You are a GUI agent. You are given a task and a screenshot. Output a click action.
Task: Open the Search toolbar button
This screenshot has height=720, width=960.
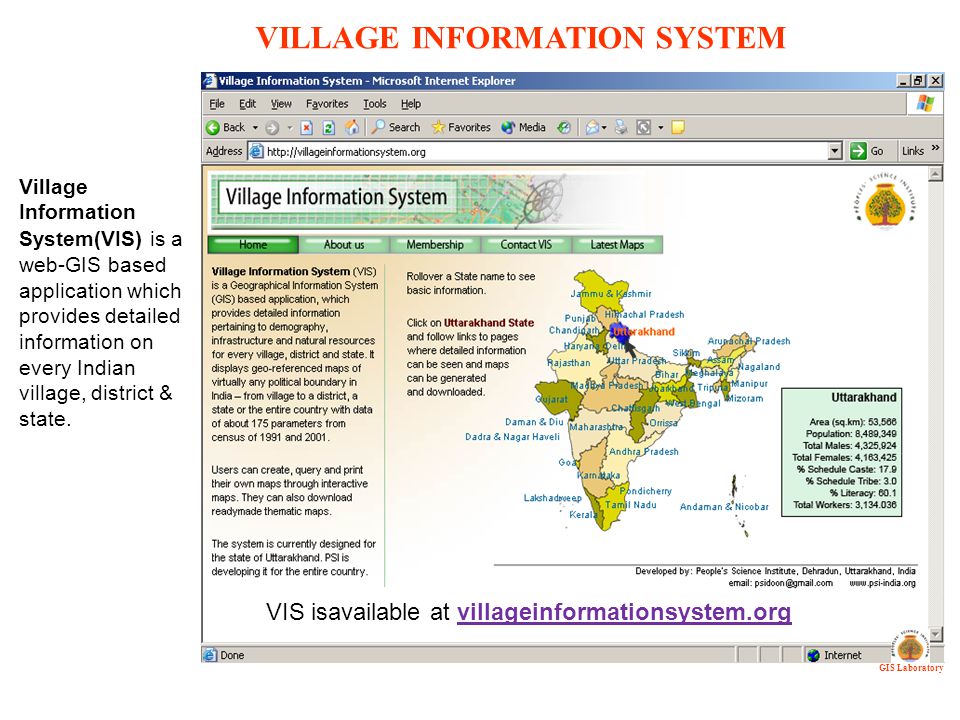tap(396, 127)
